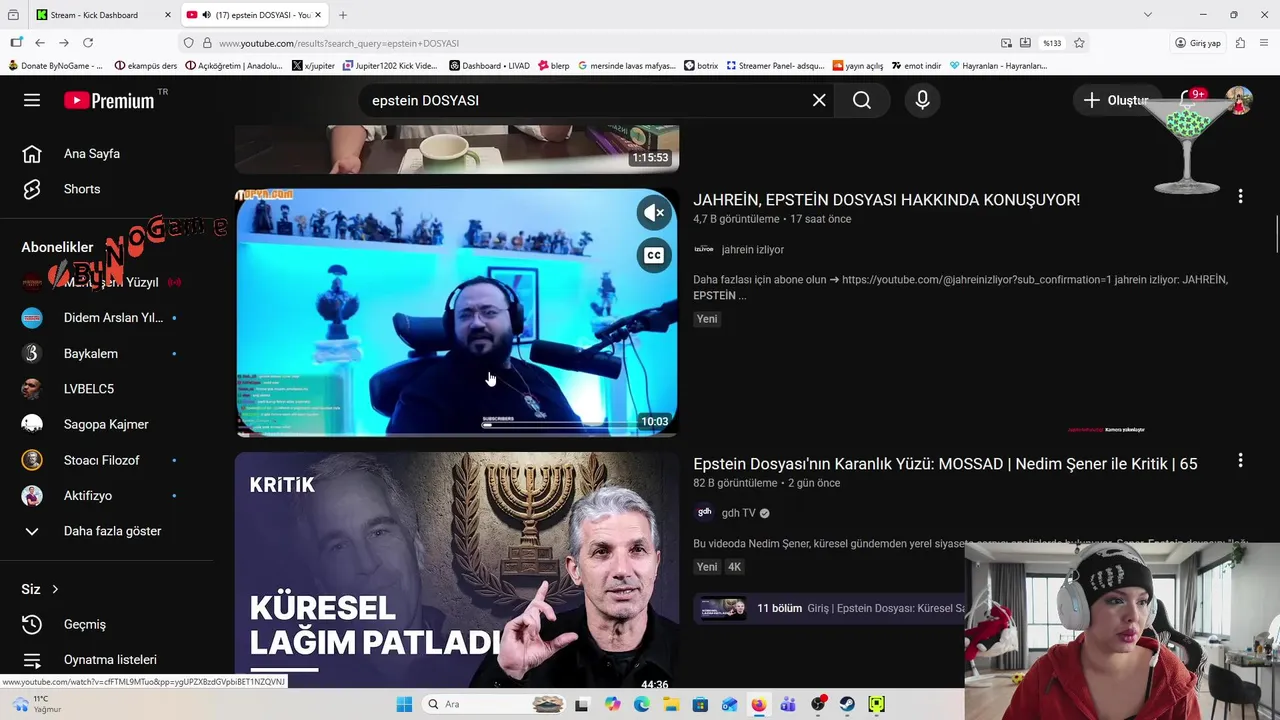Close the epstein DOSYASI YouTube tab
This screenshot has height=720, width=1280.
click(317, 15)
